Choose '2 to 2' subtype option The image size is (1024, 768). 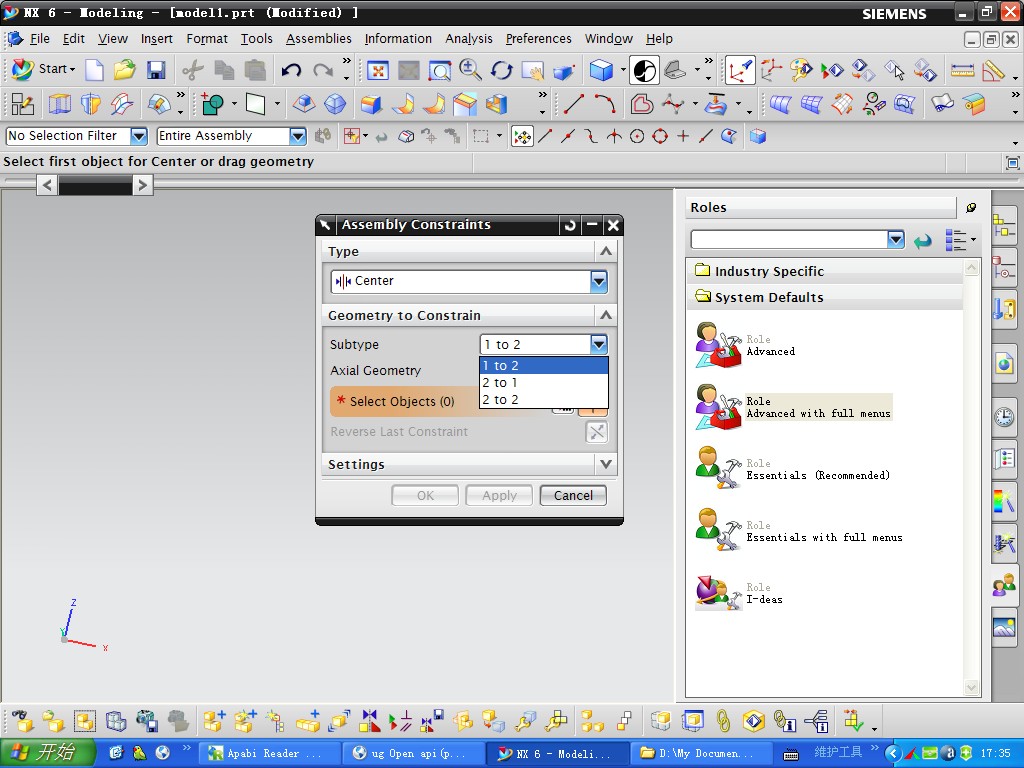pyautogui.click(x=543, y=400)
